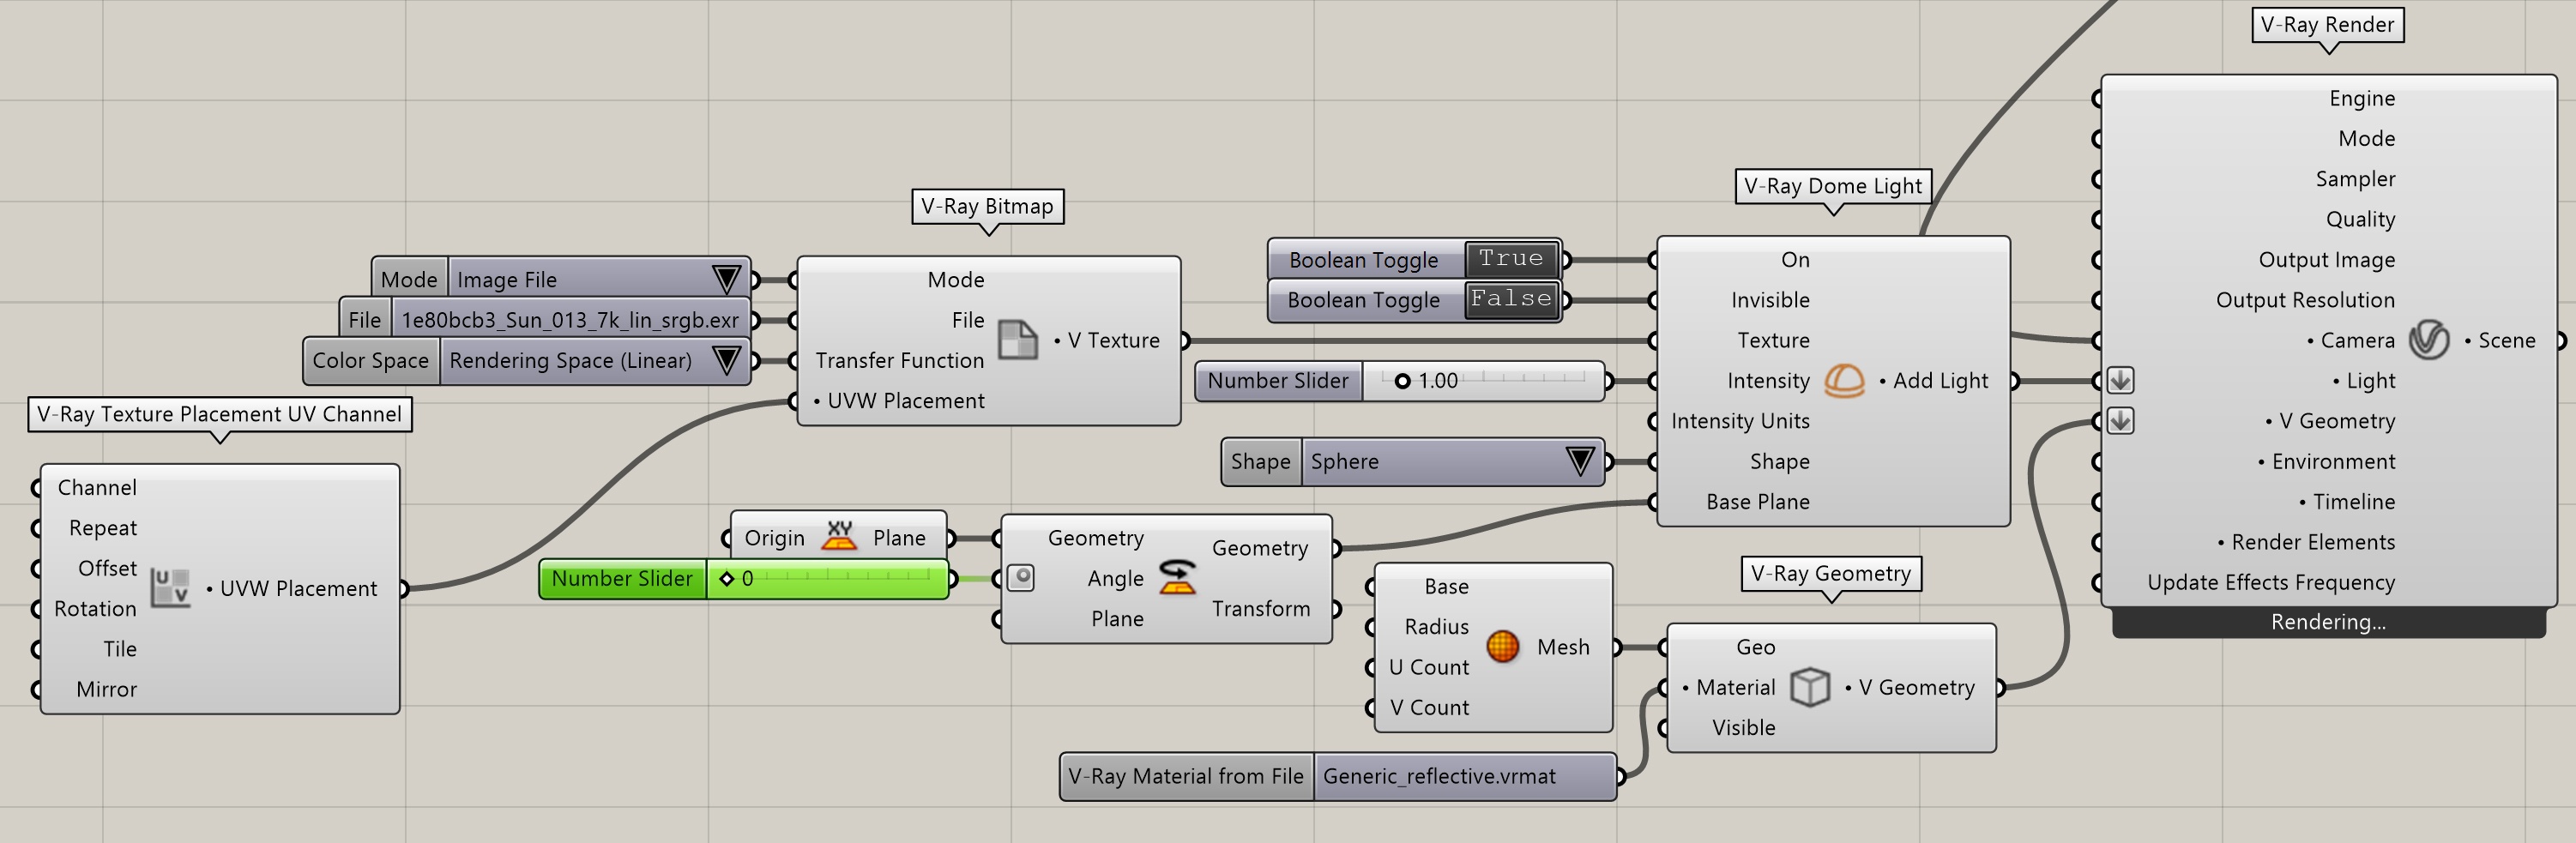Viewport: 2576px width, 843px height.
Task: Click the XY Plane component icon
Action: pos(839,537)
